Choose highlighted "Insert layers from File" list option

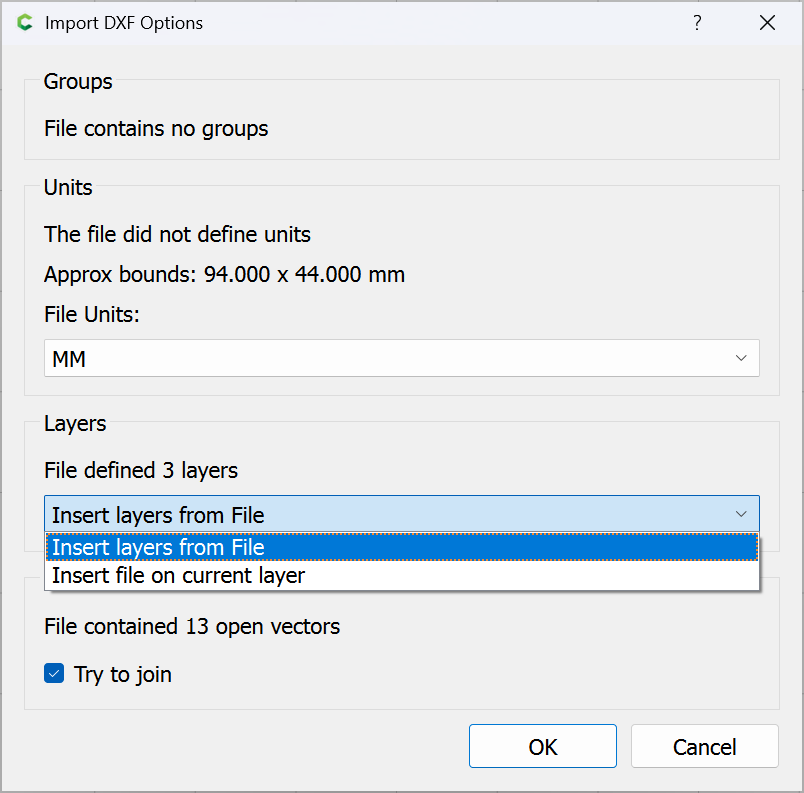click(158, 547)
